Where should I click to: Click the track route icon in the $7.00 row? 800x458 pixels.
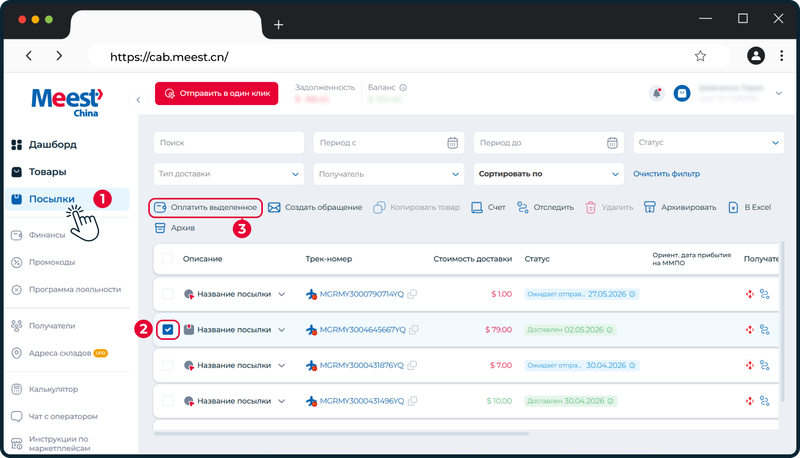(x=764, y=366)
